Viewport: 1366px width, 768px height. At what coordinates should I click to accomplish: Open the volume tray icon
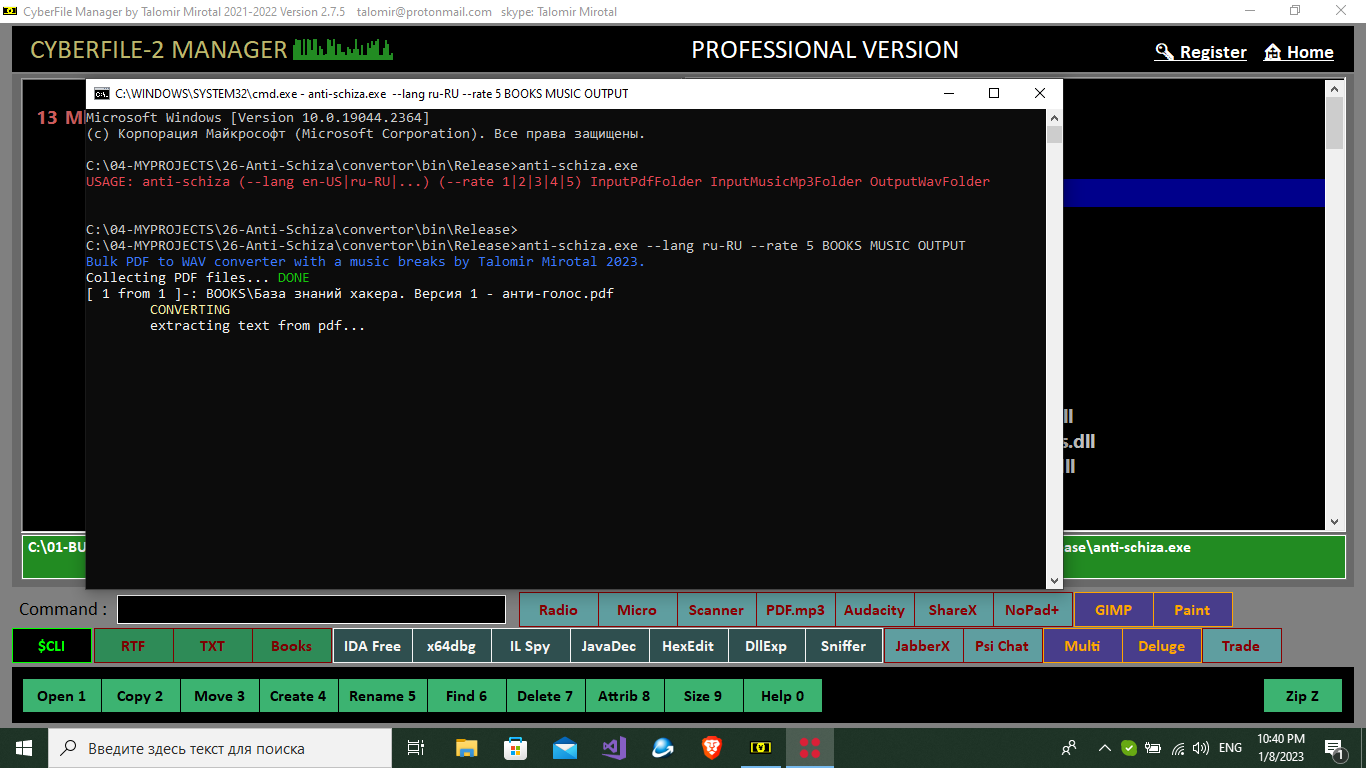click(x=1201, y=748)
